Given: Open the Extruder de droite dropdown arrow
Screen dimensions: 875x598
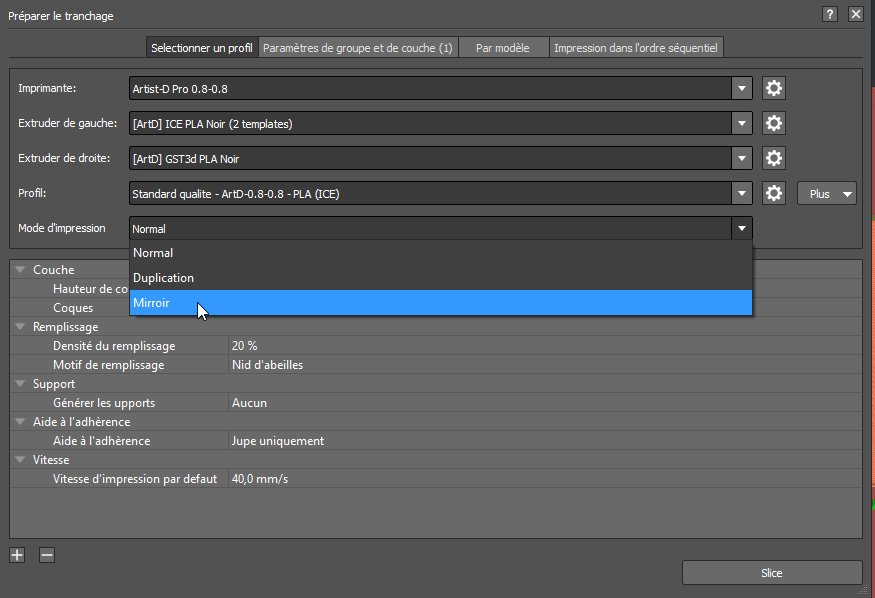Looking at the screenshot, I should (x=742, y=158).
